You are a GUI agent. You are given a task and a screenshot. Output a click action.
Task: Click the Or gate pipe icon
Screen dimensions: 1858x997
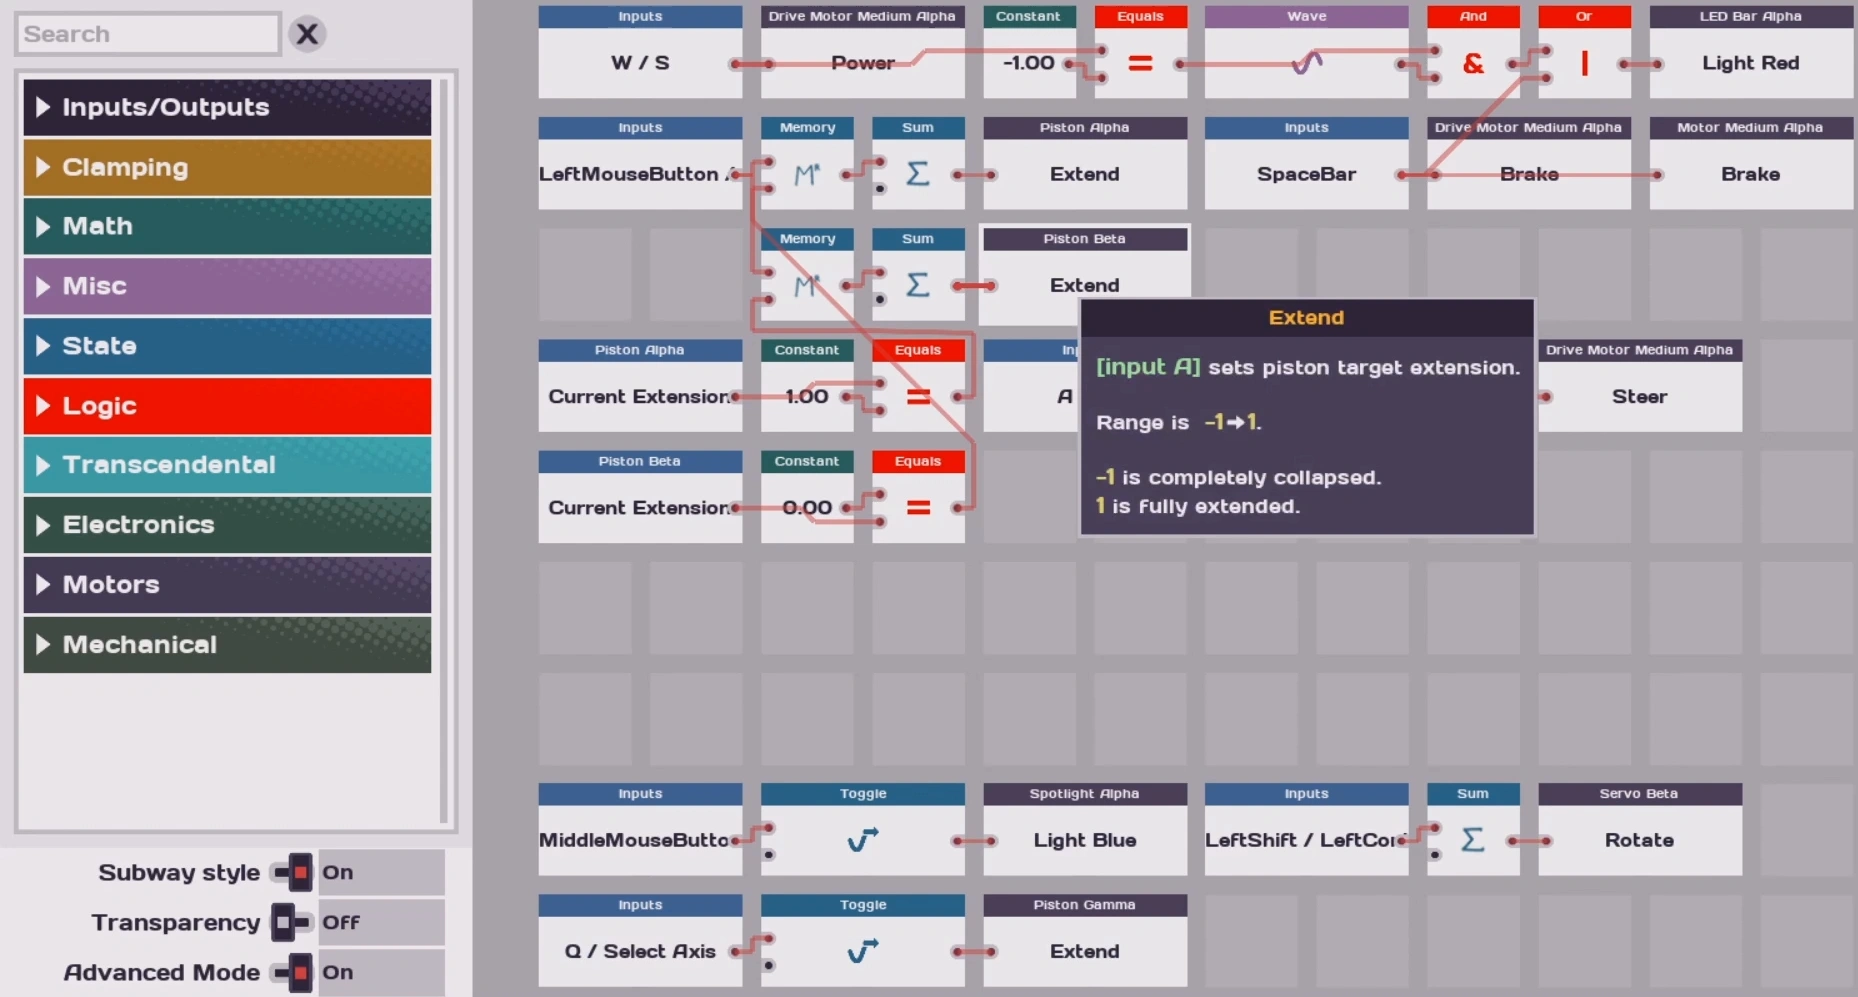click(x=1584, y=64)
